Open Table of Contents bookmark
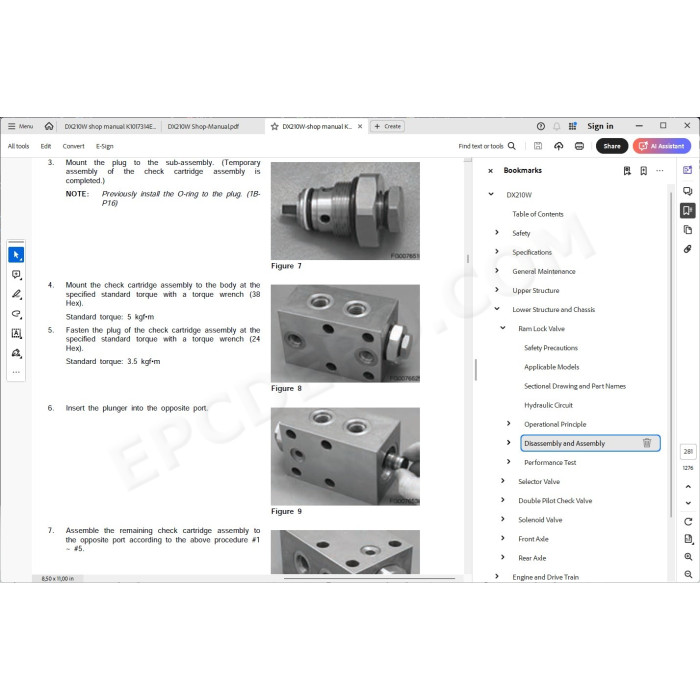Viewport: 700px width, 700px height. coord(538,214)
